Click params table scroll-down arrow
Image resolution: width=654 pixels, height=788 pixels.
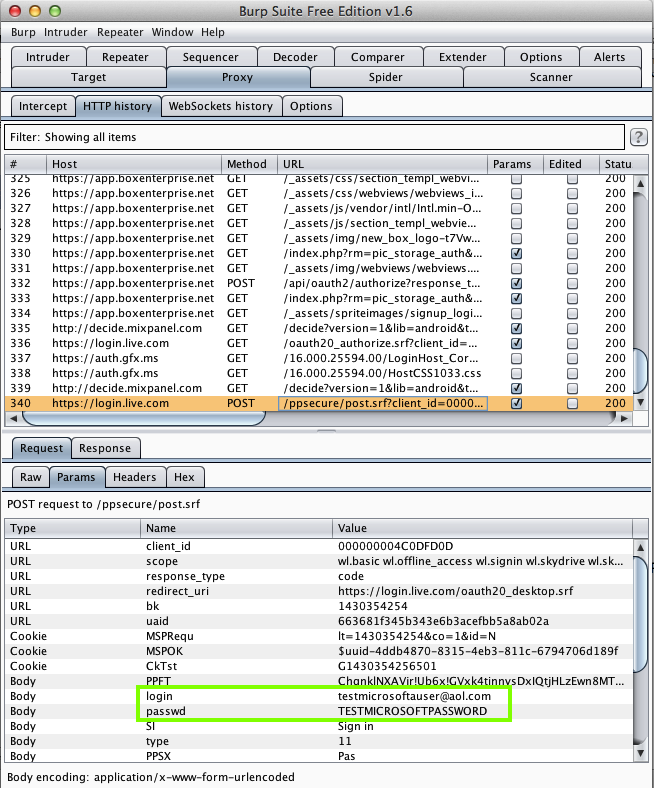click(640, 753)
